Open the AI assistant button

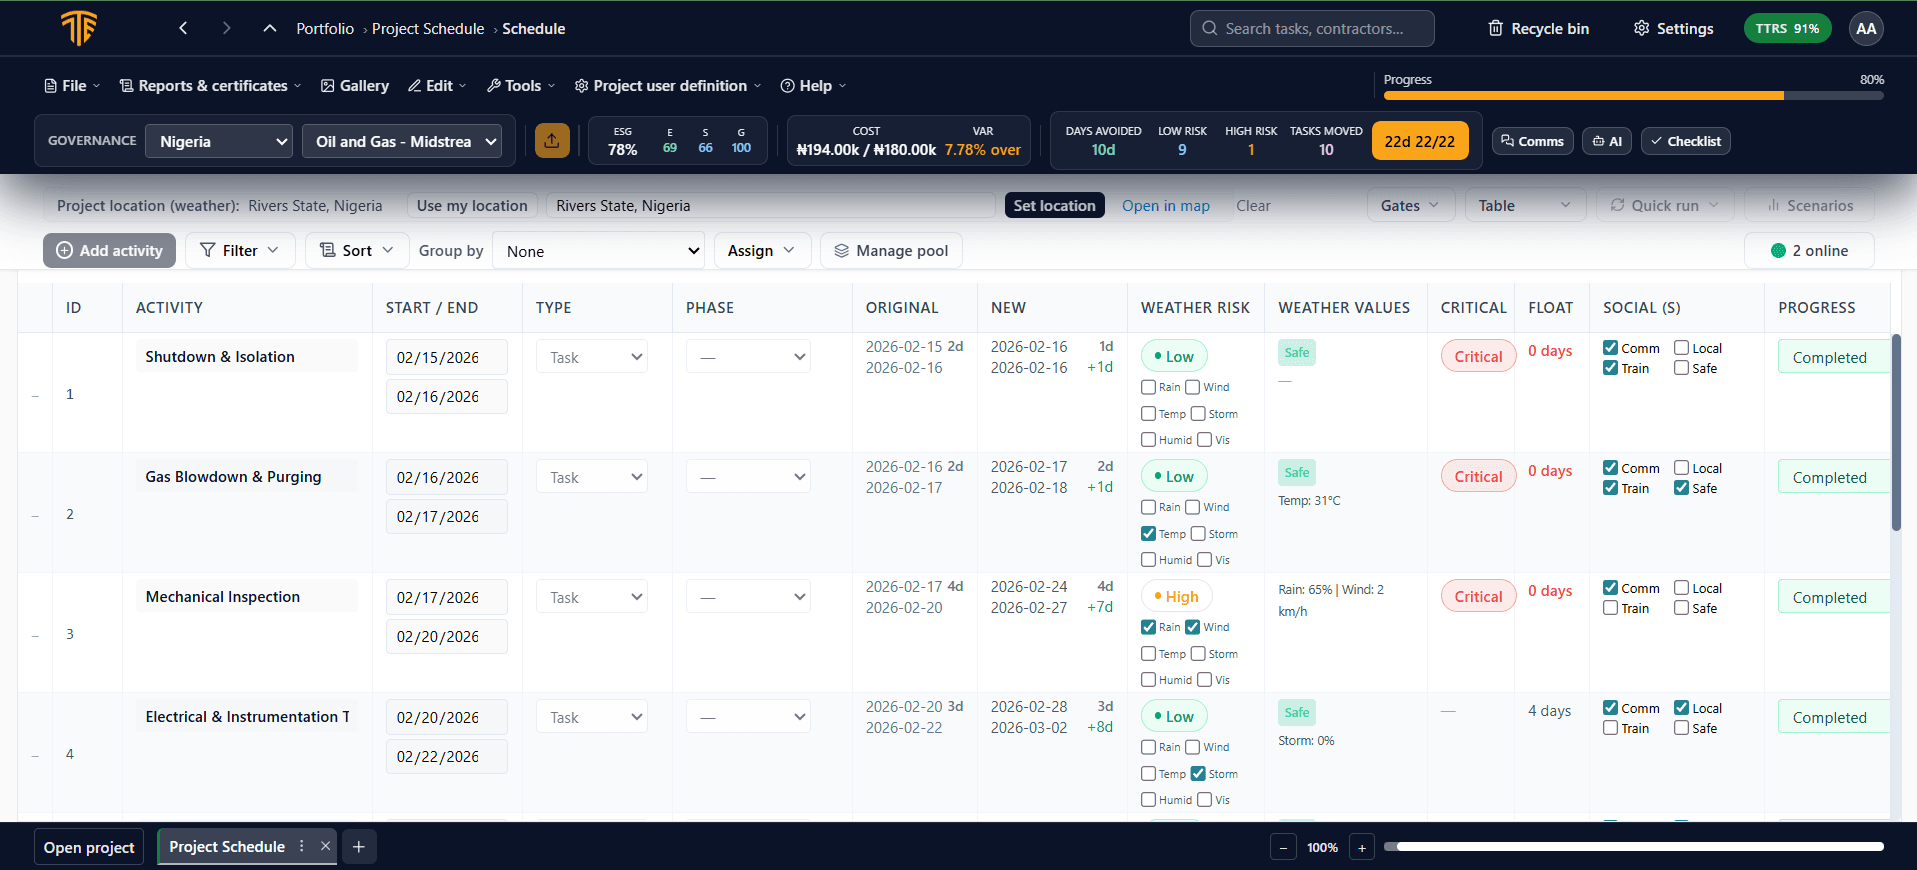[x=1607, y=142]
